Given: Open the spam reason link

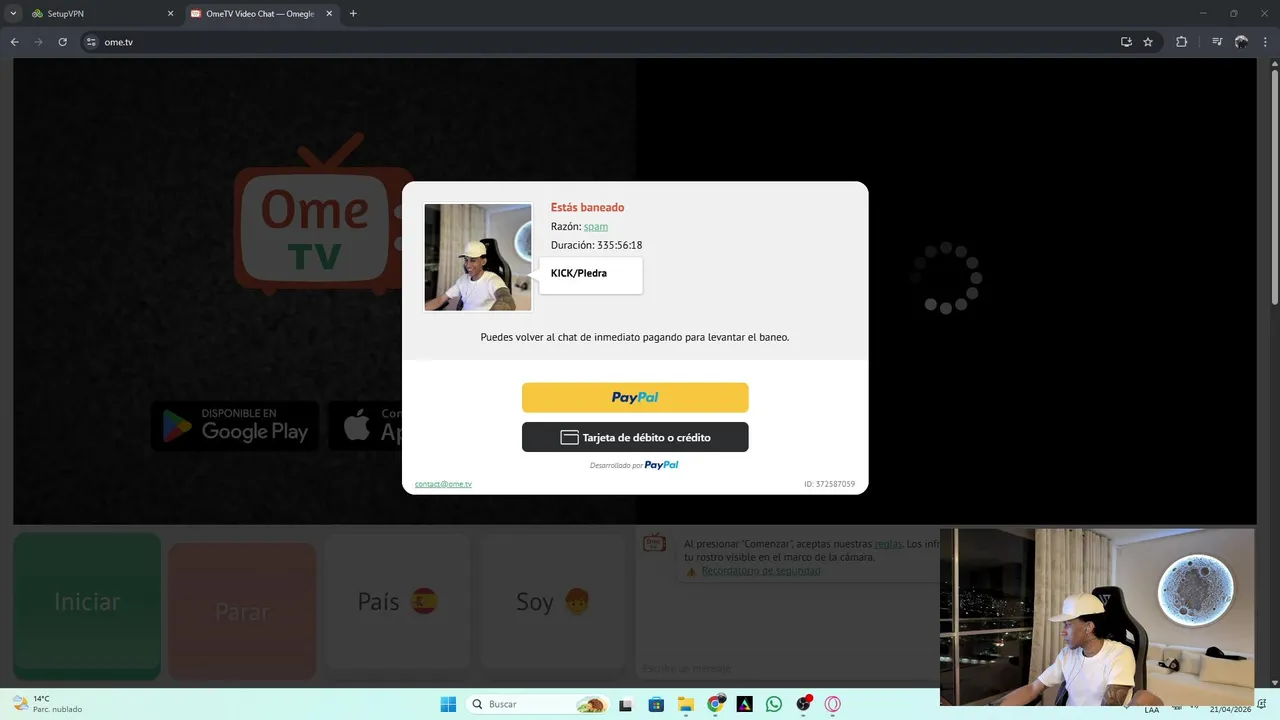Looking at the screenshot, I should click(x=596, y=227).
